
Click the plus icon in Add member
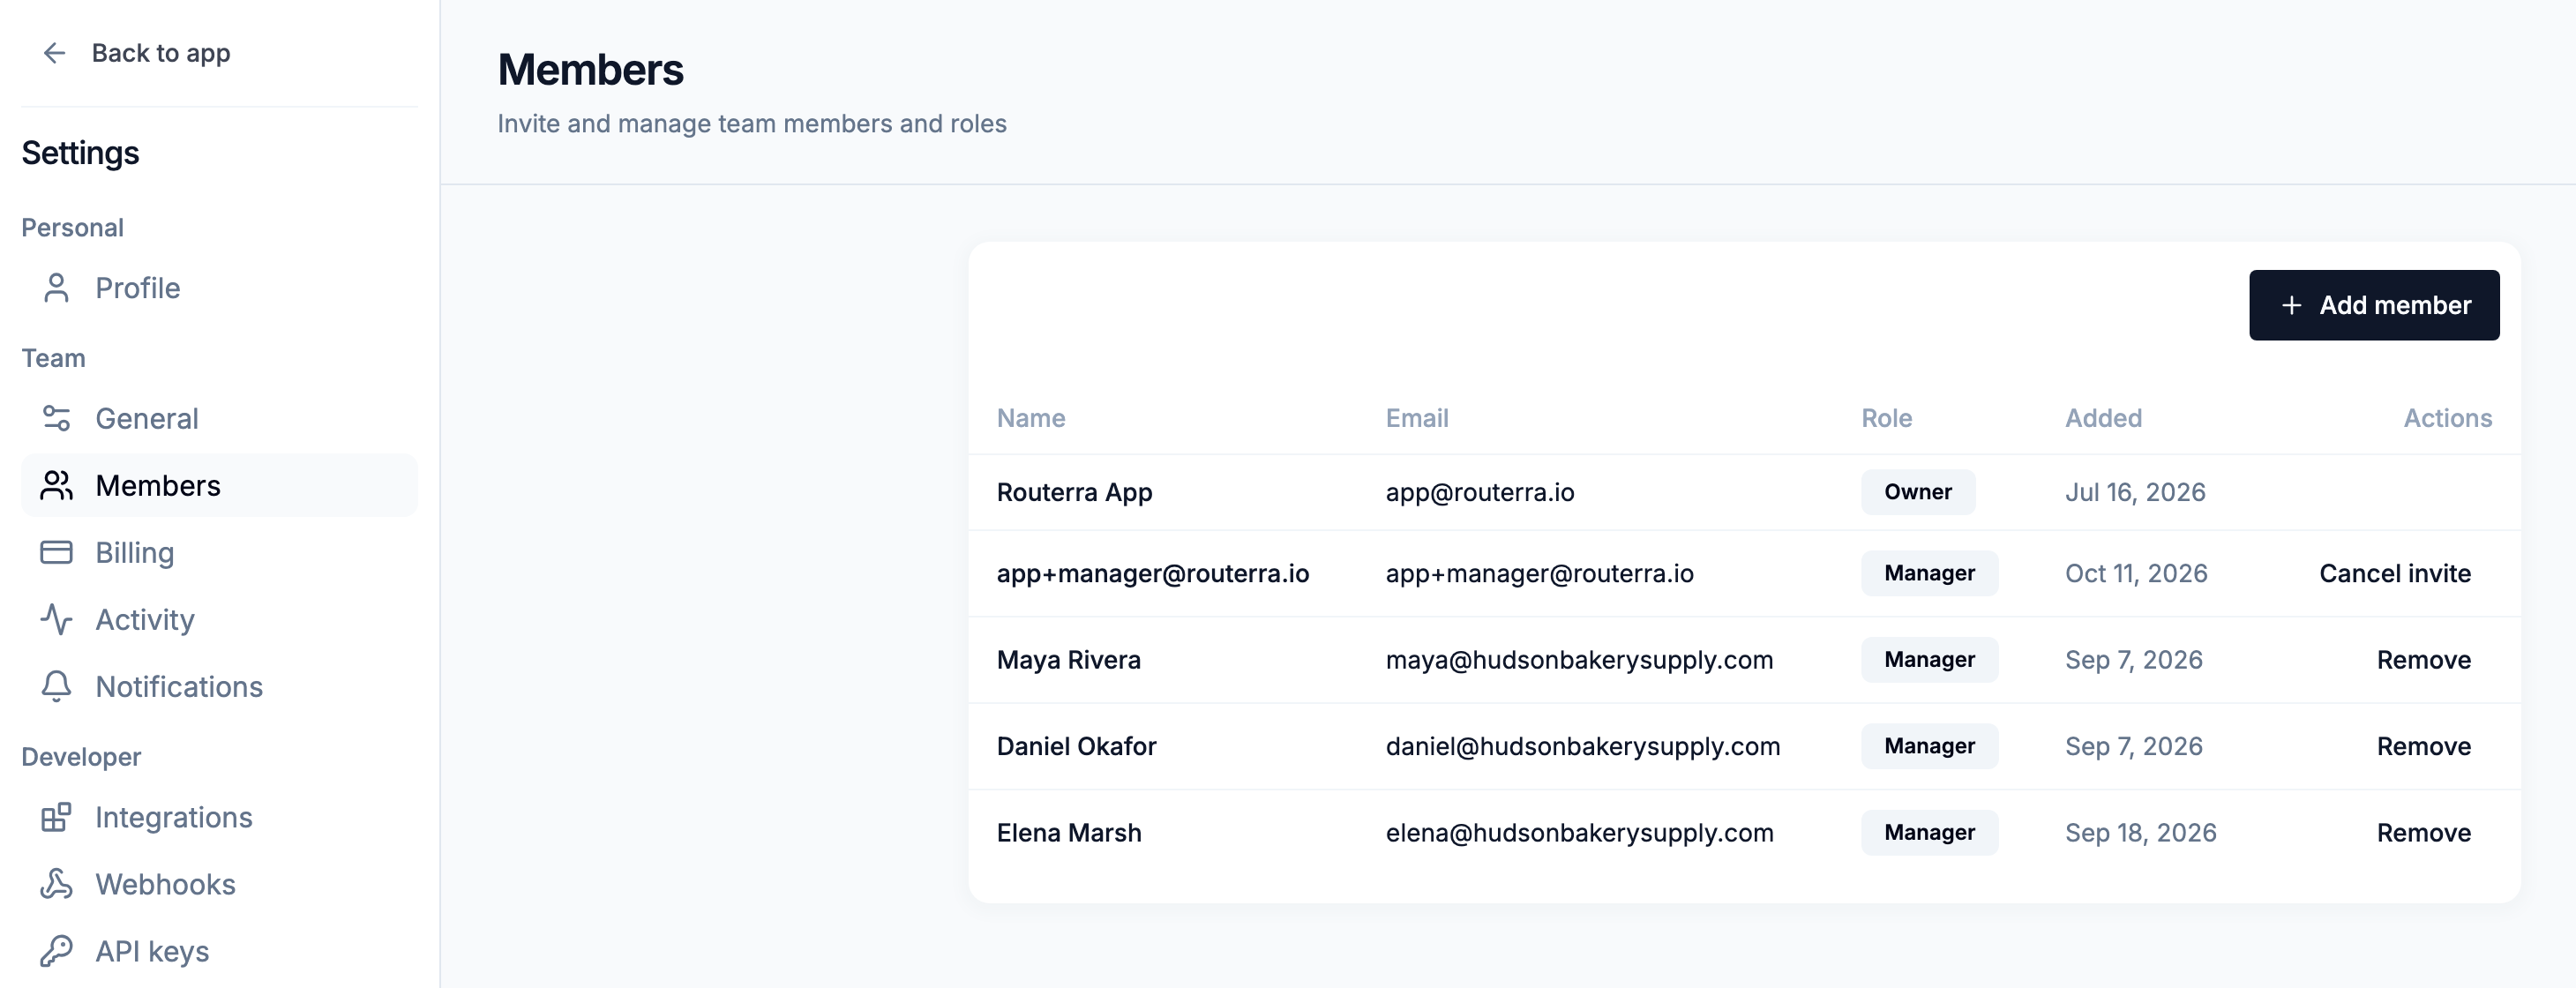point(2291,305)
